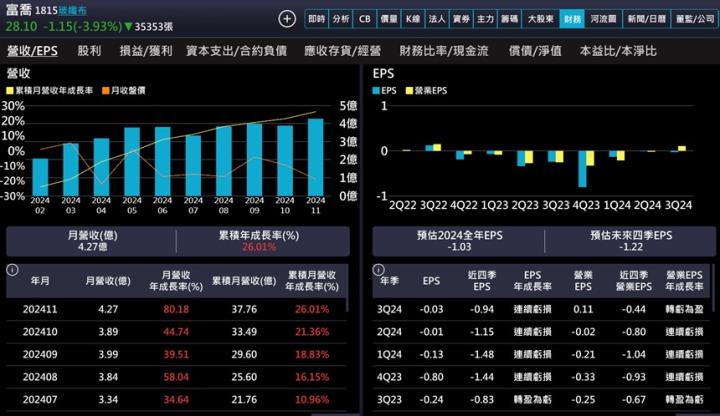
Task: Select 應收存貨/經營 sub-tab
Action: 343,51
